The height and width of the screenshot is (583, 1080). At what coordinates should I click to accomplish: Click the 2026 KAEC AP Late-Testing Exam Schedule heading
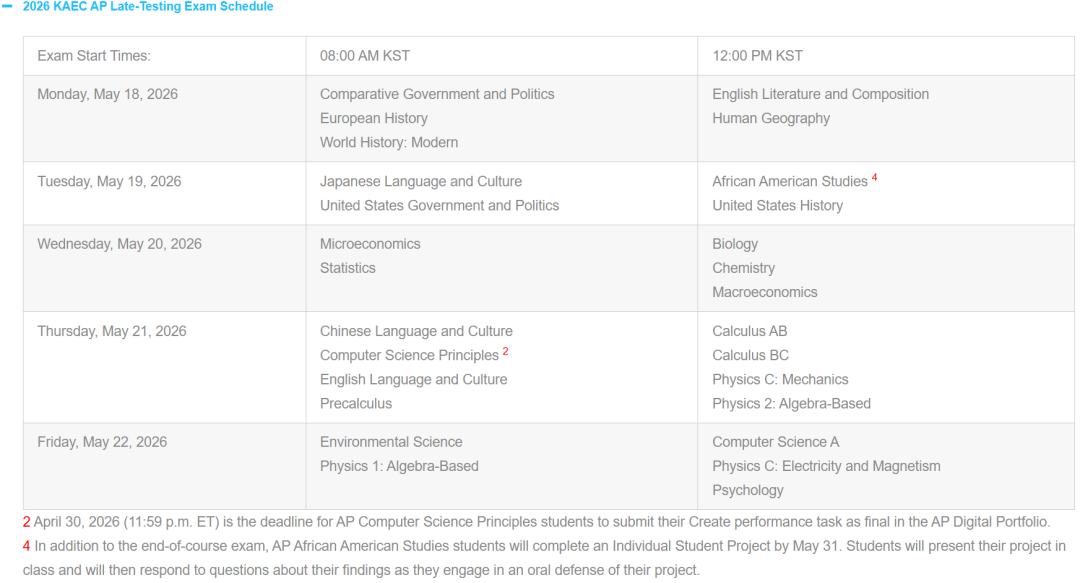tap(147, 7)
